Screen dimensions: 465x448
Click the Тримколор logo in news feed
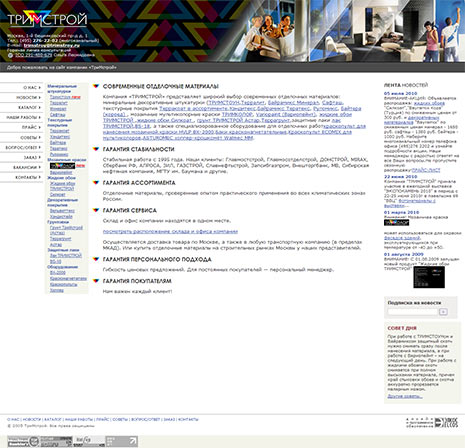pyautogui.click(x=396, y=222)
